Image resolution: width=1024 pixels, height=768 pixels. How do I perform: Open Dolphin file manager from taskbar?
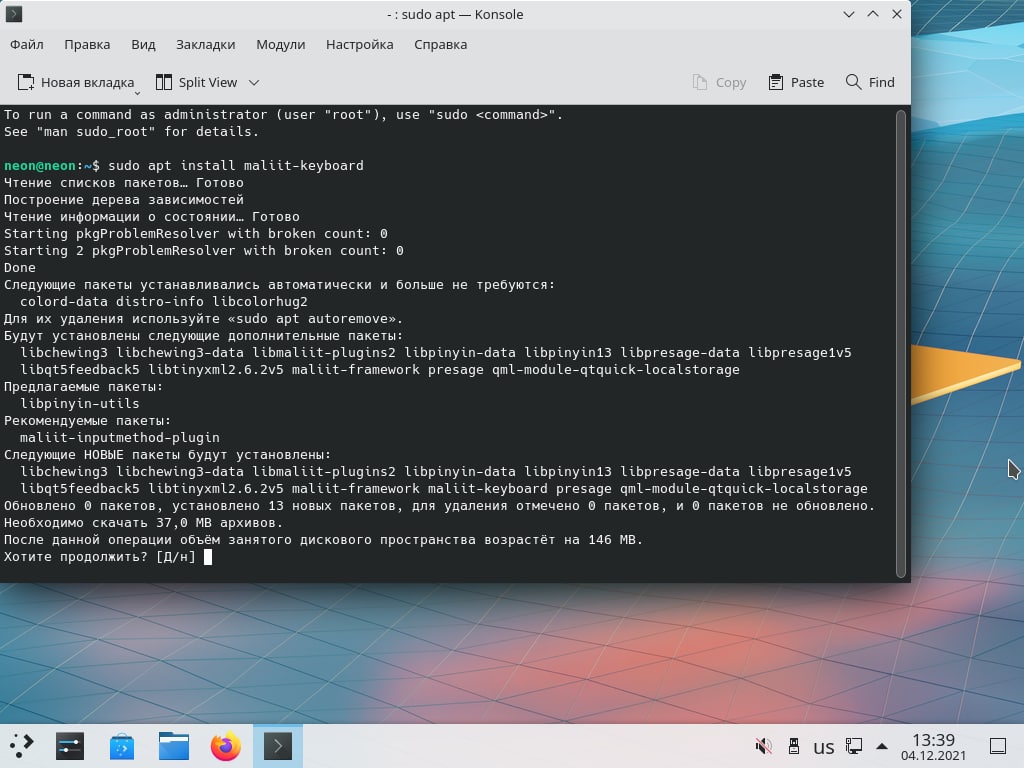coord(174,746)
